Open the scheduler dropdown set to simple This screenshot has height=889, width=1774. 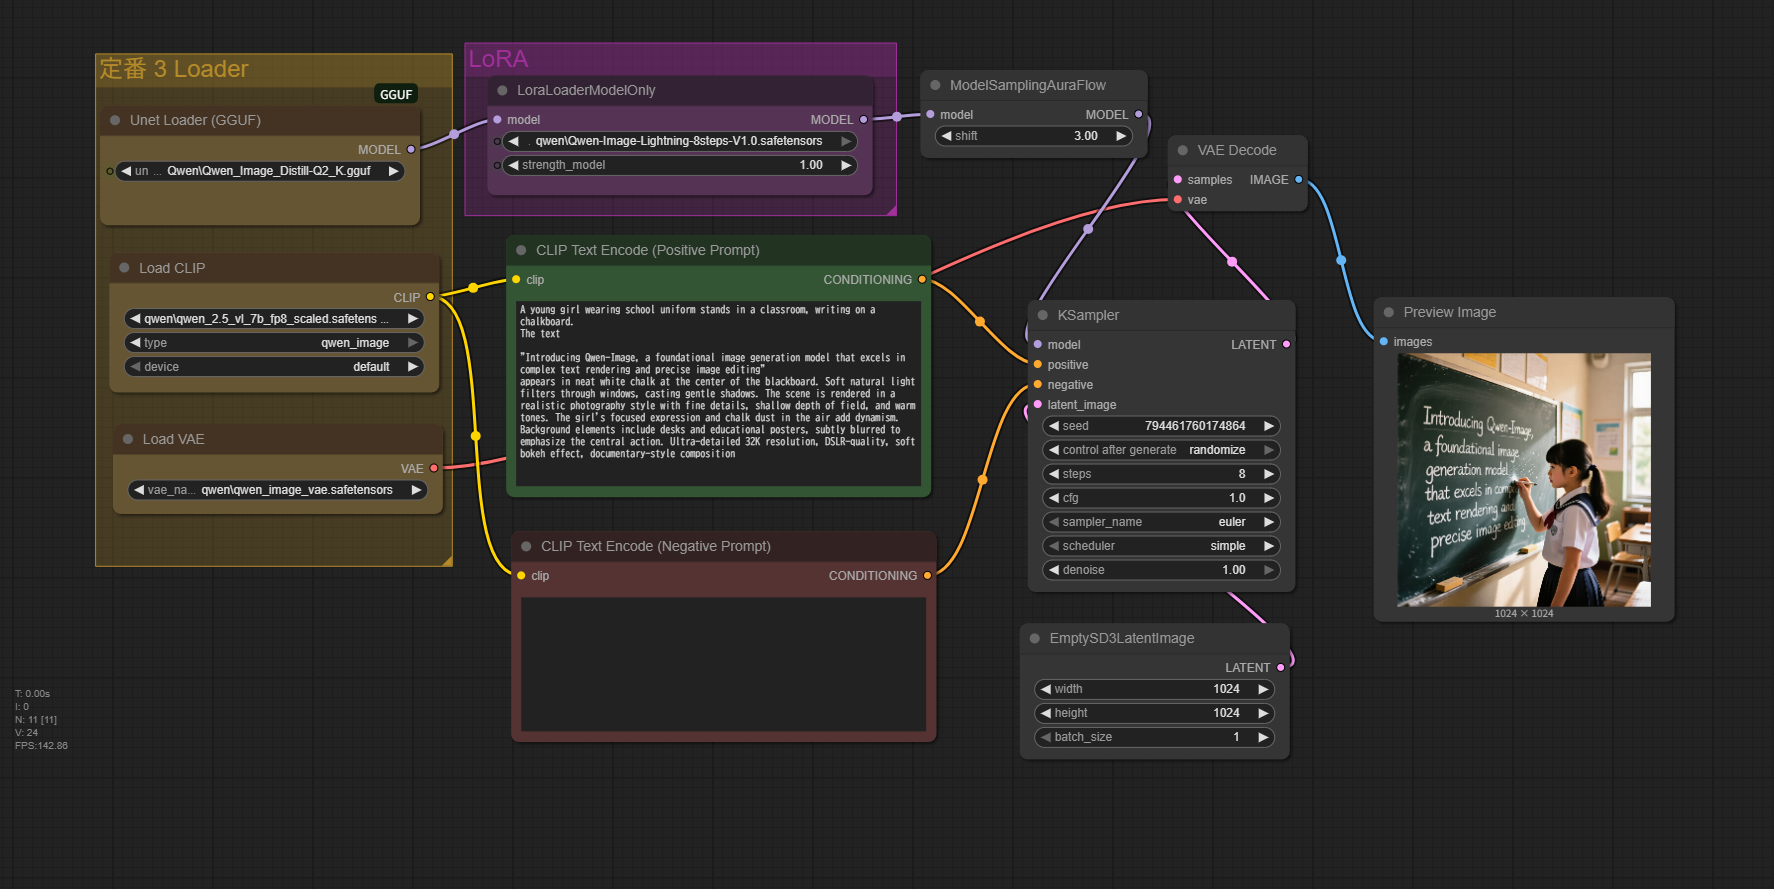point(1161,546)
